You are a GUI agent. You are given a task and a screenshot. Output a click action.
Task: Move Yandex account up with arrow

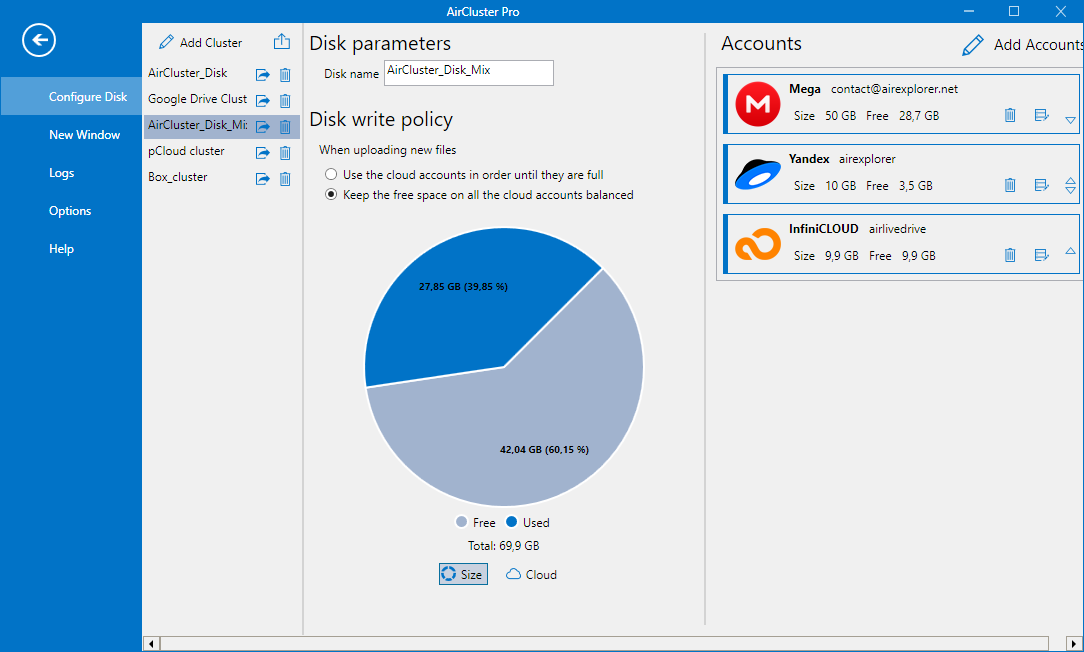pyautogui.click(x=1070, y=181)
